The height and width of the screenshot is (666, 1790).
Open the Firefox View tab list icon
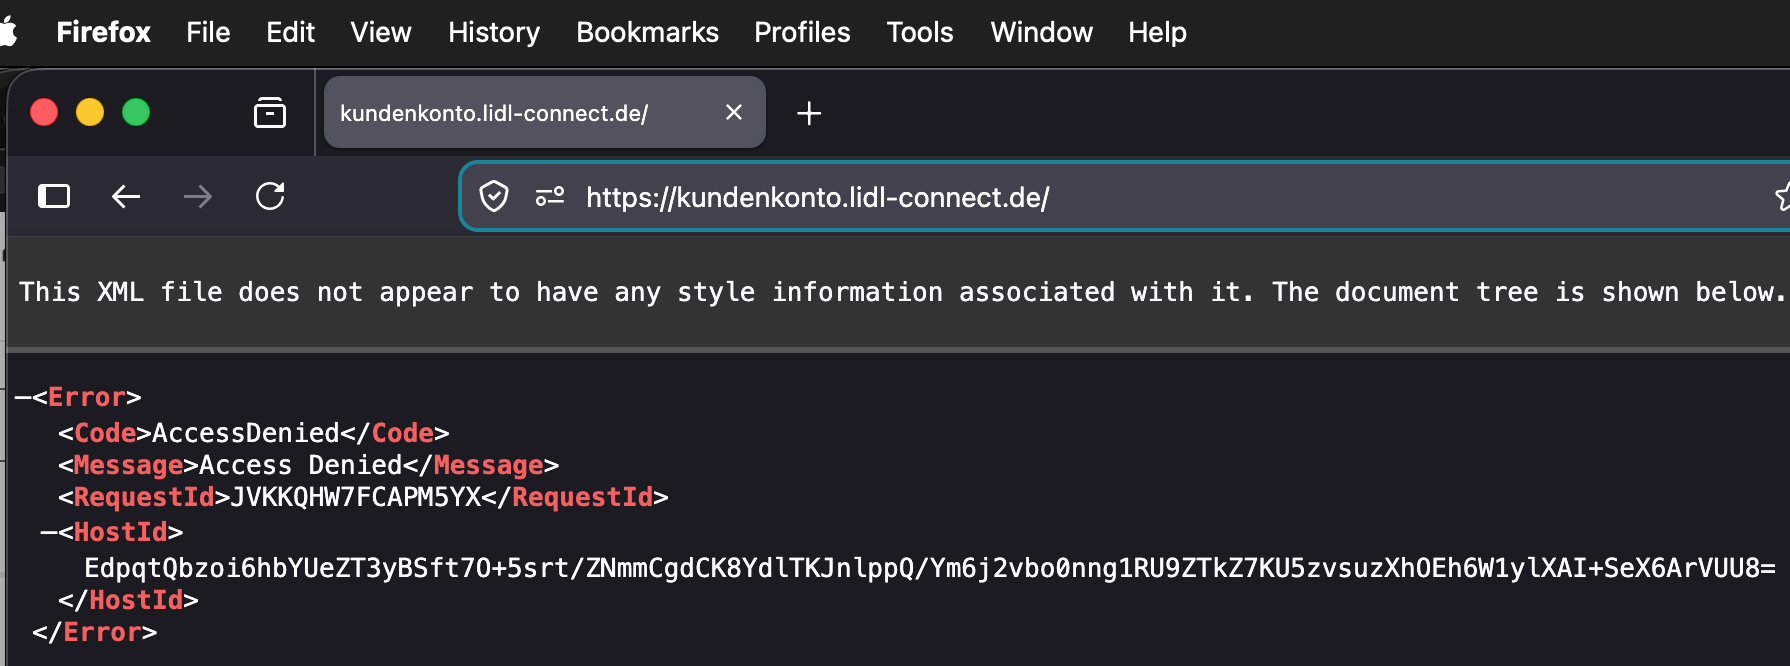[270, 113]
